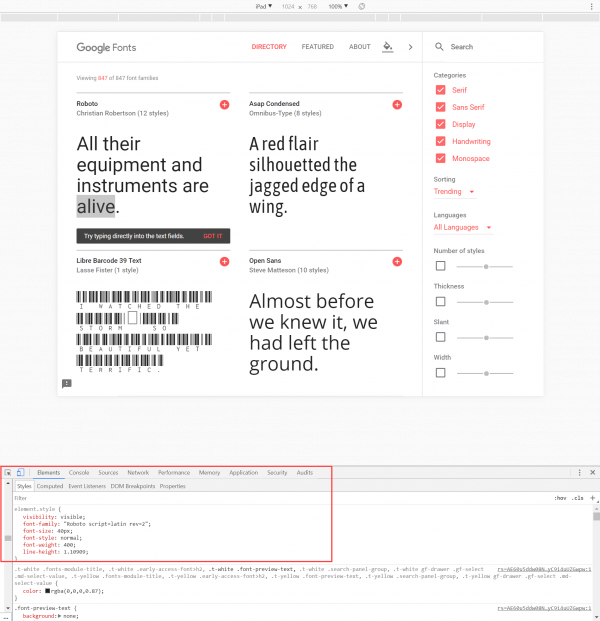The image size is (600, 621).
Task: Click the first stylesheet source link
Action: [544, 569]
